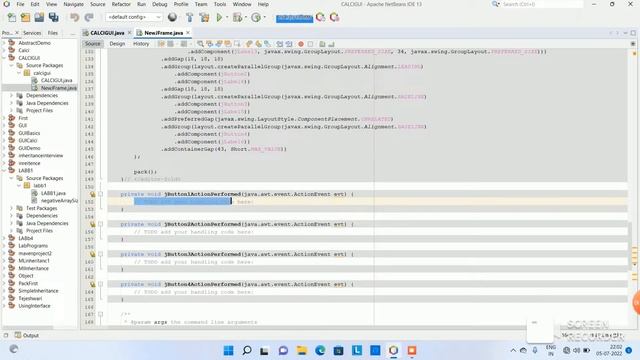This screenshot has height=360, width=640.
Task: Expand Dependencies under CALCIGUI
Action: pyautogui.click(x=11, y=96)
